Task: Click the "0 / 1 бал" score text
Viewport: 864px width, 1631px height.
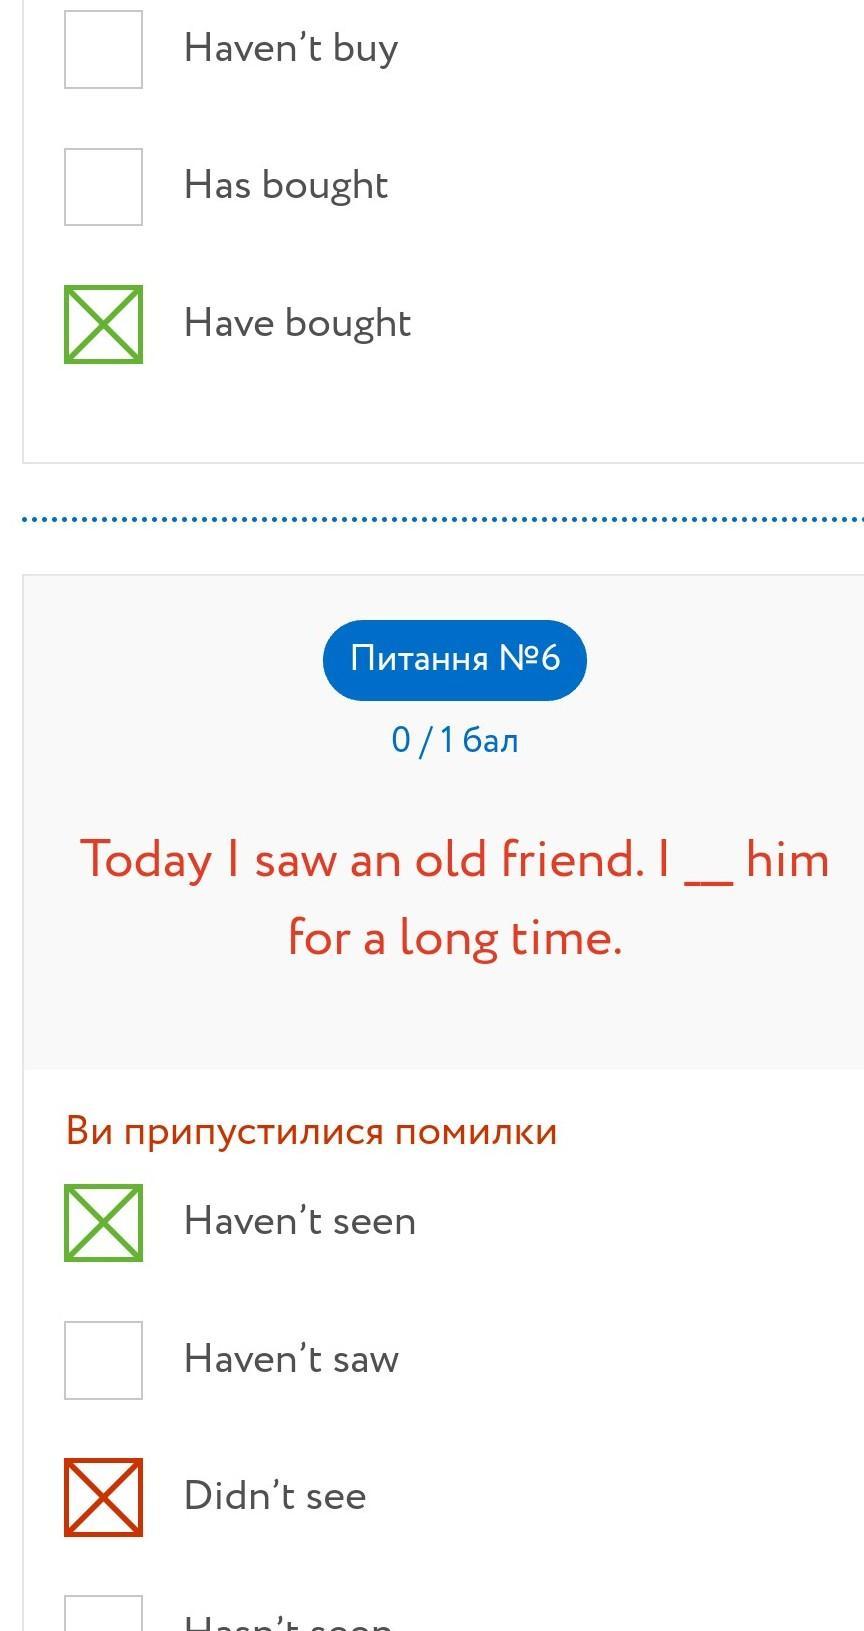Action: (455, 740)
